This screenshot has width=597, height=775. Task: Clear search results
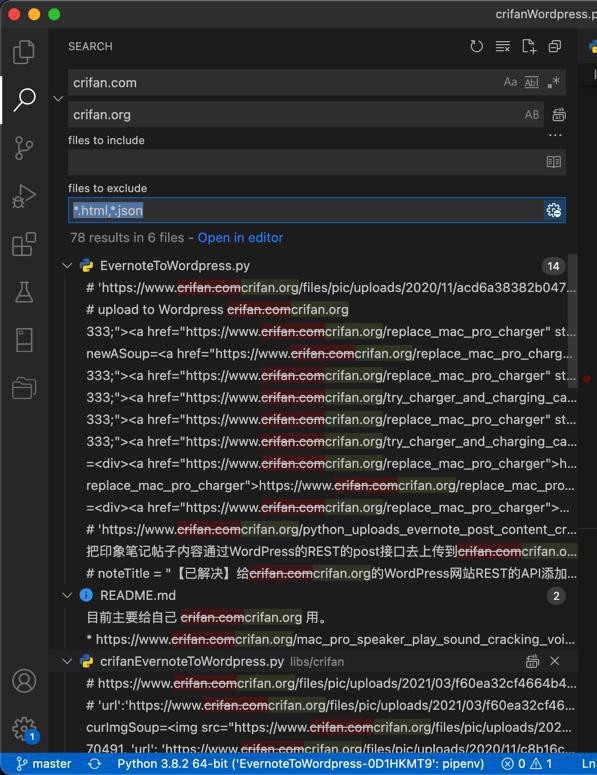[x=503, y=46]
